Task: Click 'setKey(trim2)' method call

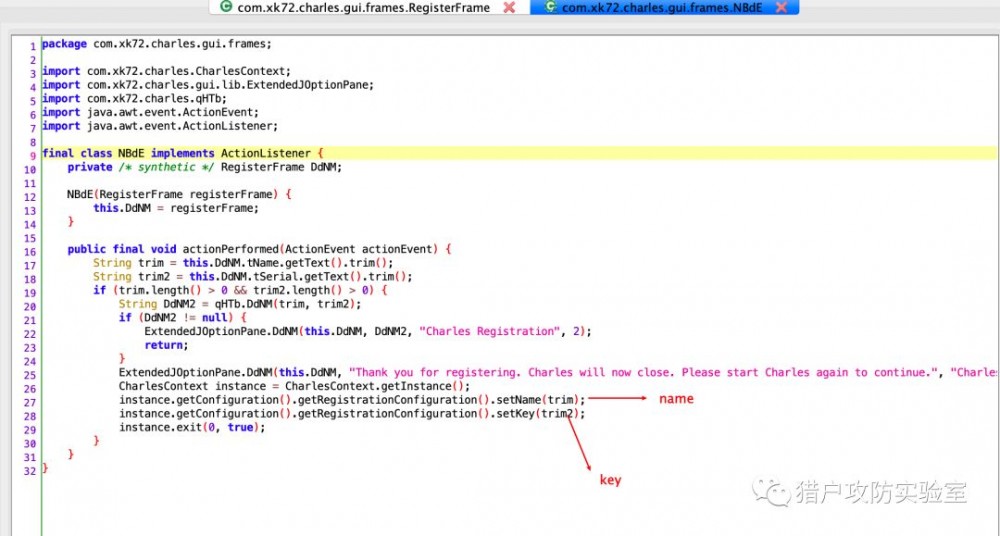Action: point(538,413)
